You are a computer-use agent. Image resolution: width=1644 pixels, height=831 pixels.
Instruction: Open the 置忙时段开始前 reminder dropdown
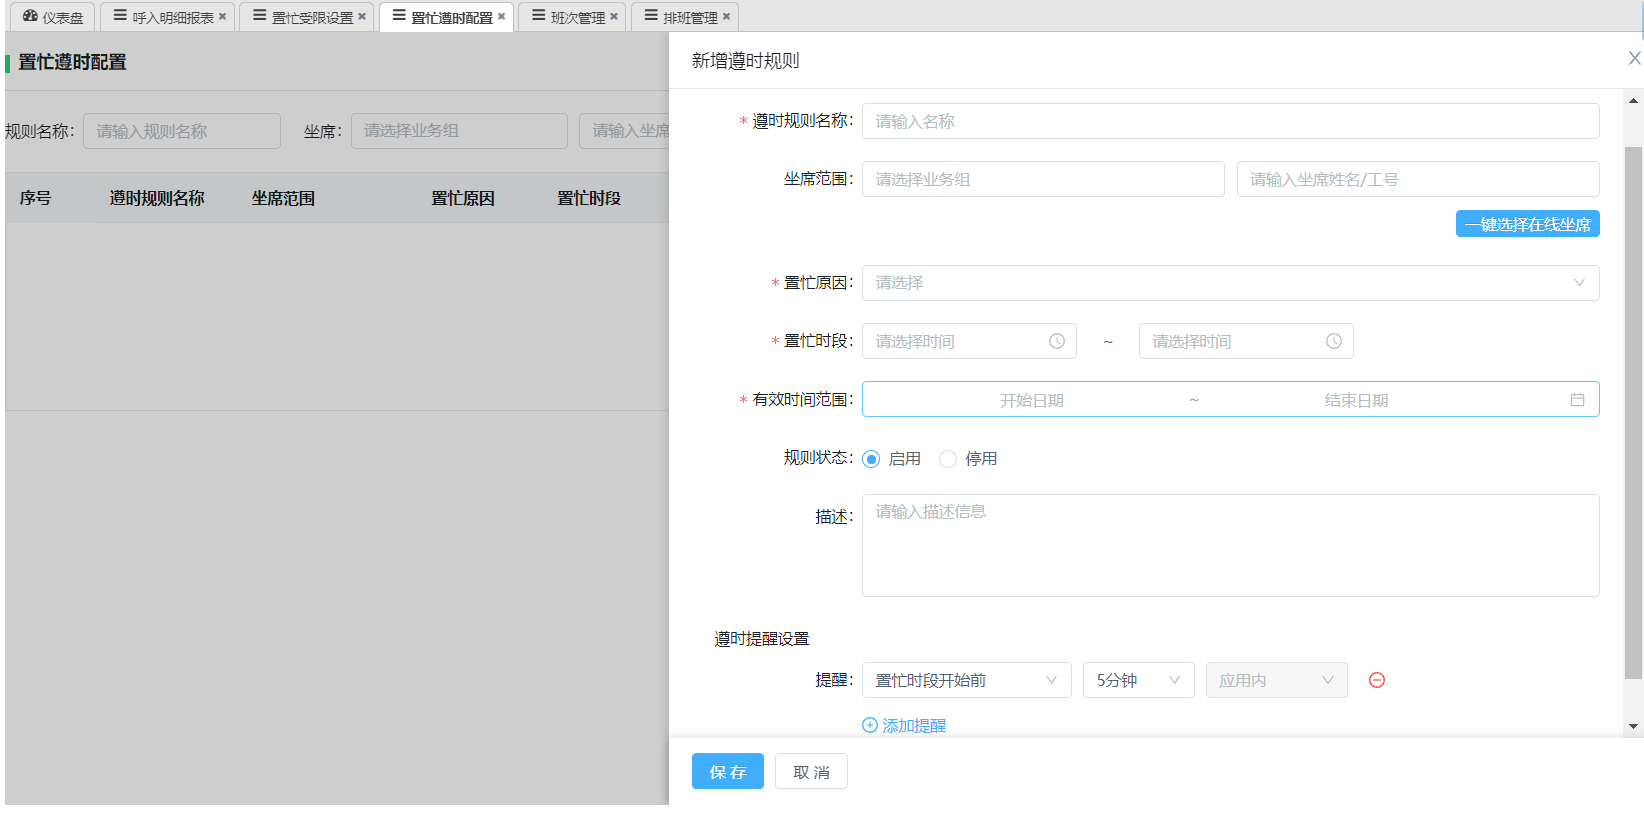pyautogui.click(x=966, y=680)
